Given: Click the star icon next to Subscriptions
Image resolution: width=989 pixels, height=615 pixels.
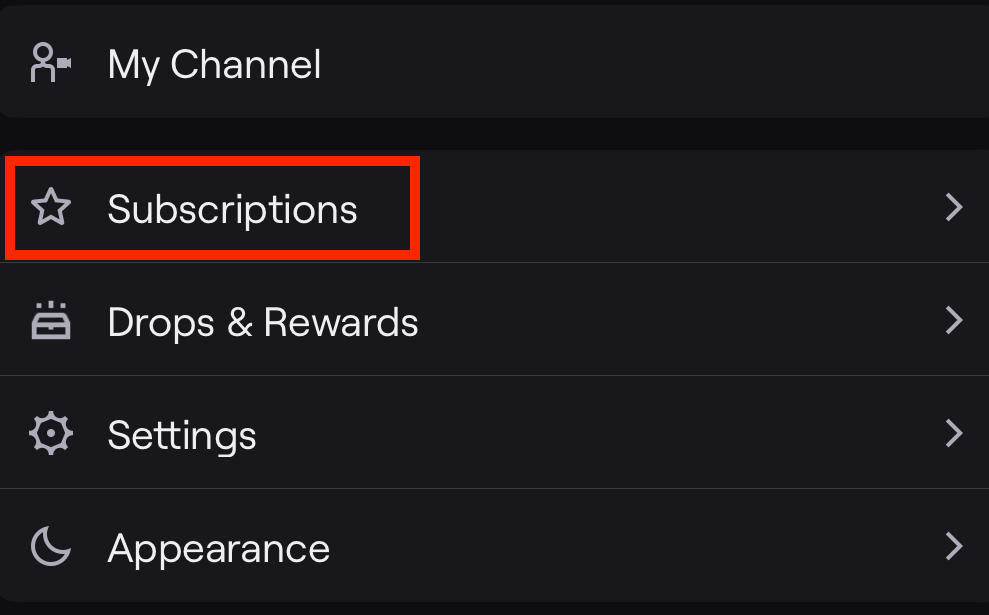Looking at the screenshot, I should (x=49, y=208).
